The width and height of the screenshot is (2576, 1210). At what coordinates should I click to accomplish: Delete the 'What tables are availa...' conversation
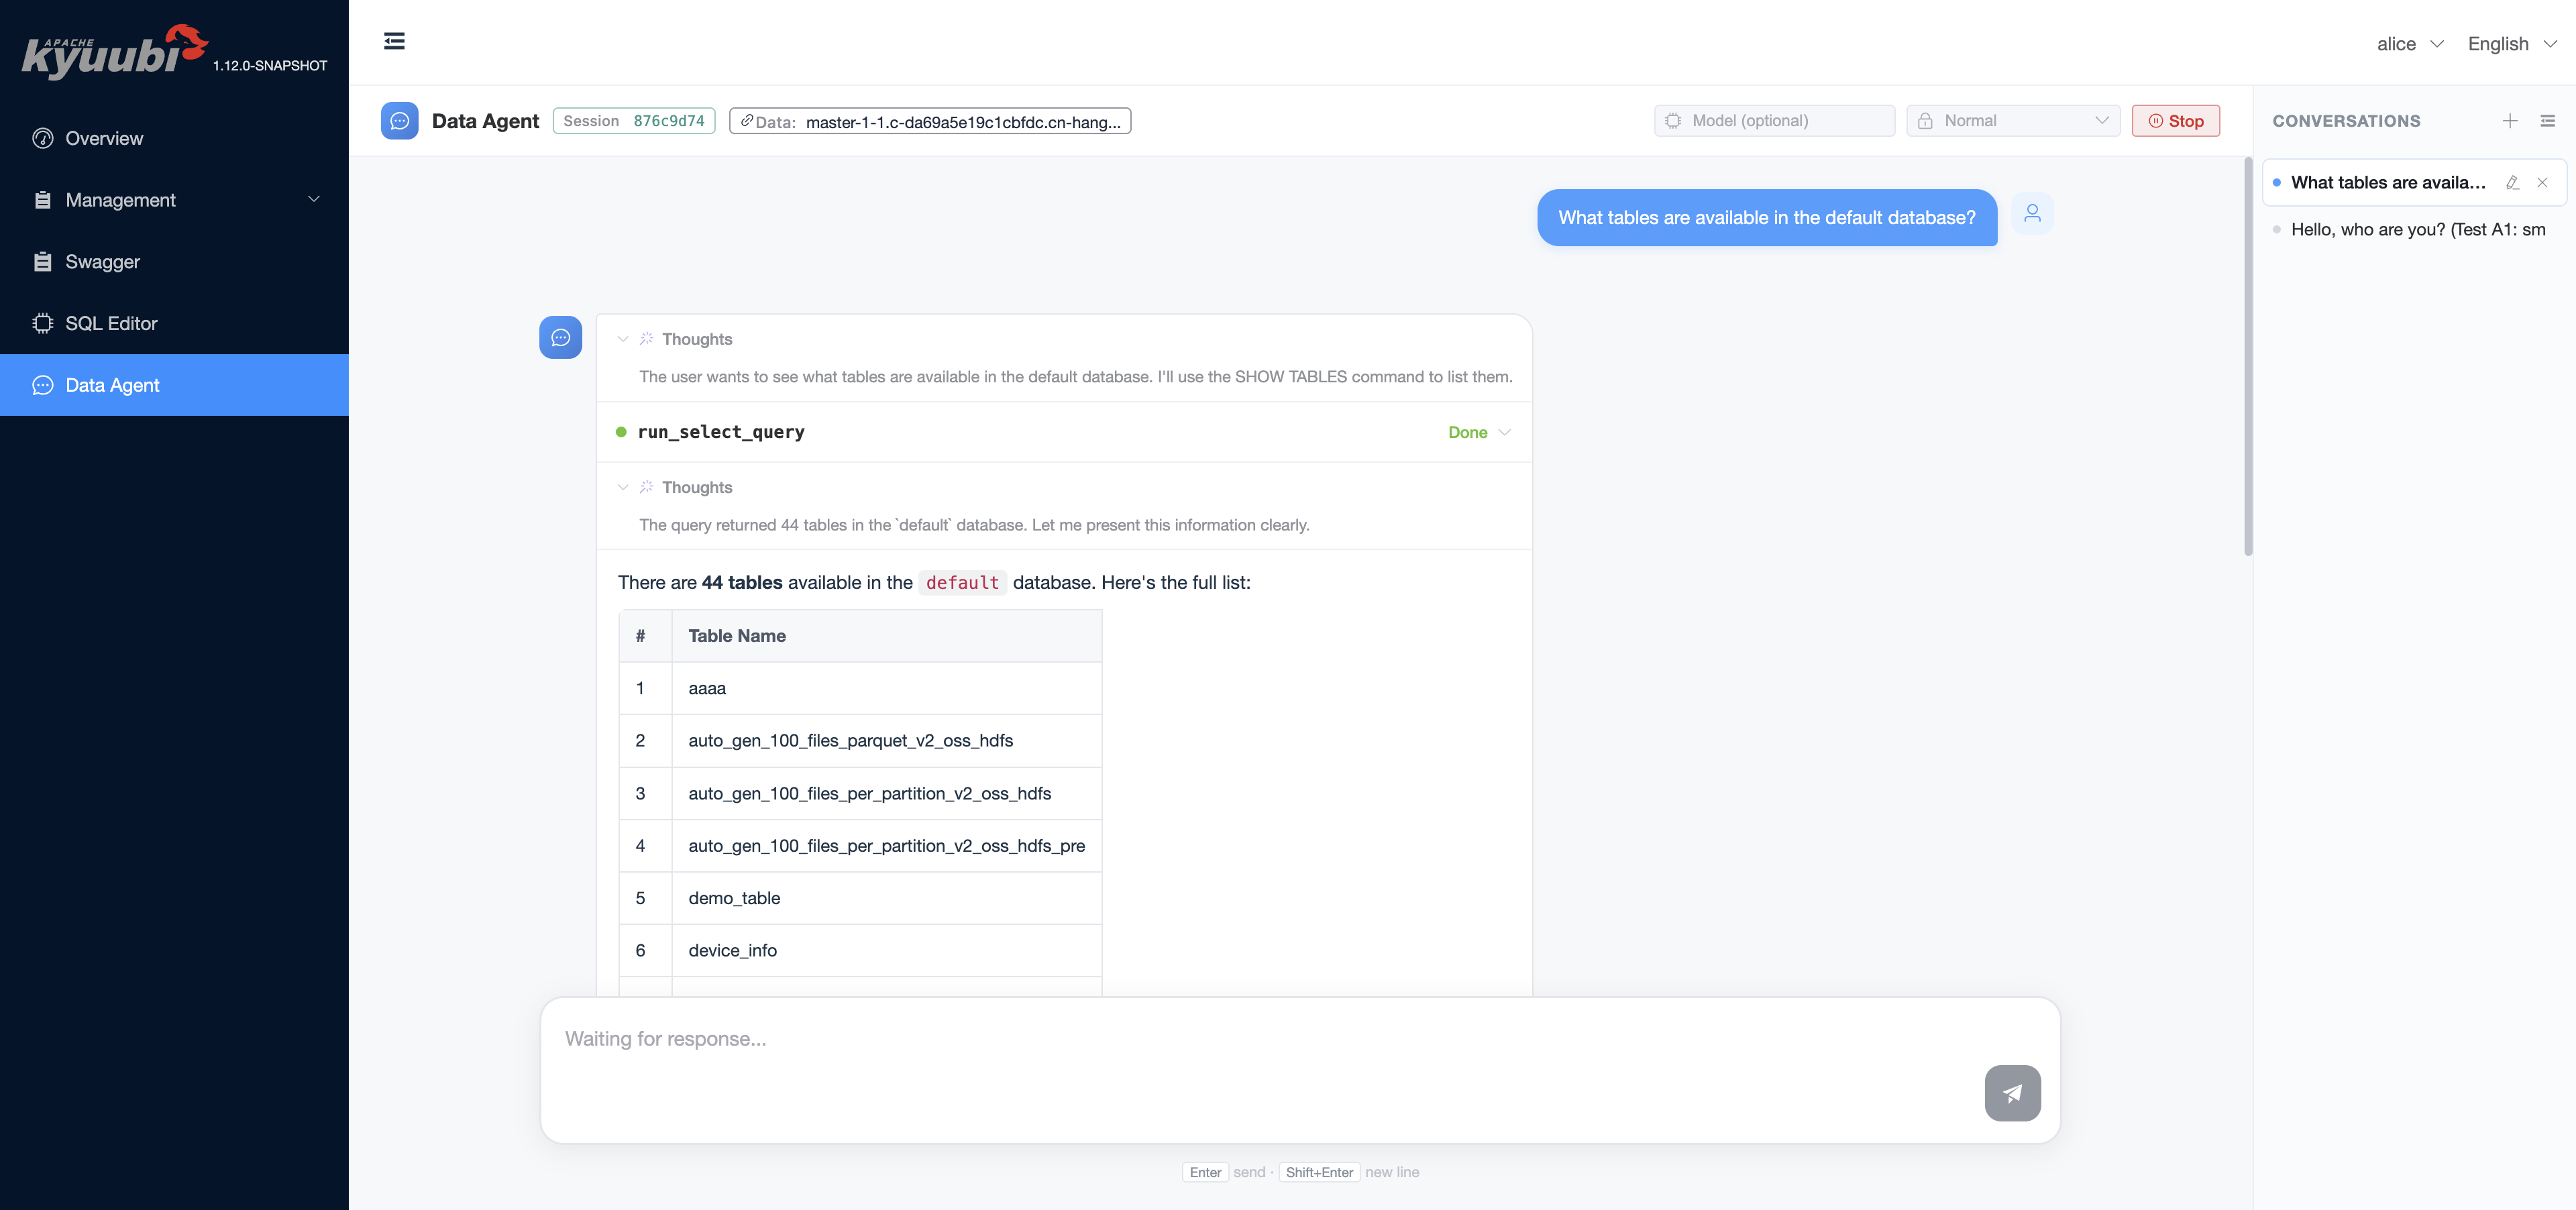pos(2542,182)
